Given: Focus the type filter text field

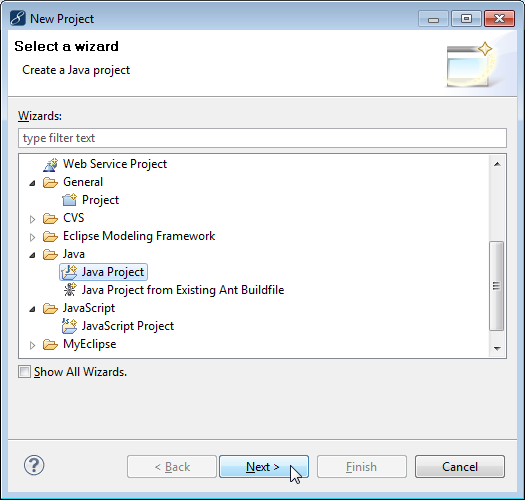Looking at the screenshot, I should click(x=262, y=138).
